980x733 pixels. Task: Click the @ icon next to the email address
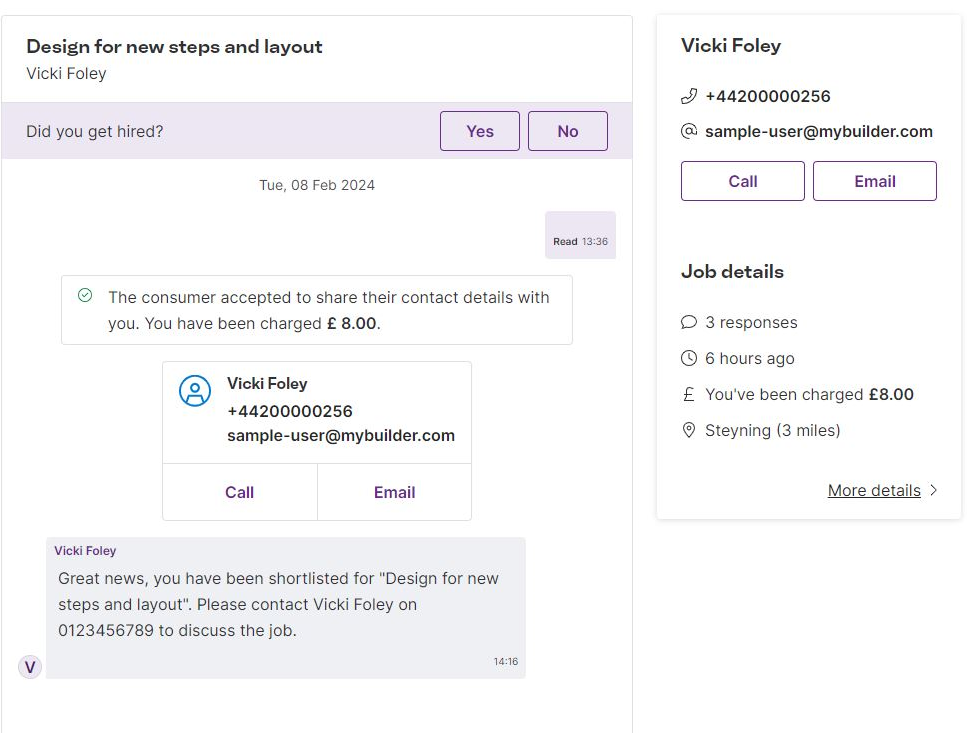pos(688,131)
